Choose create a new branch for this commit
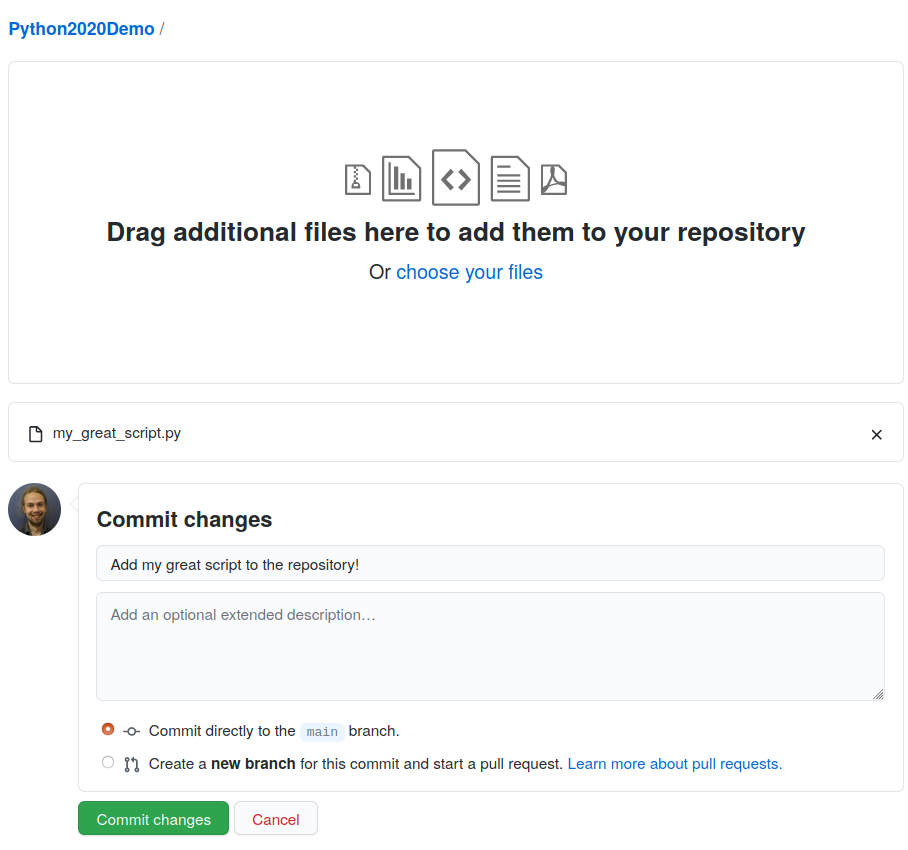Image resolution: width=908 pixels, height=850 pixels. click(x=107, y=762)
